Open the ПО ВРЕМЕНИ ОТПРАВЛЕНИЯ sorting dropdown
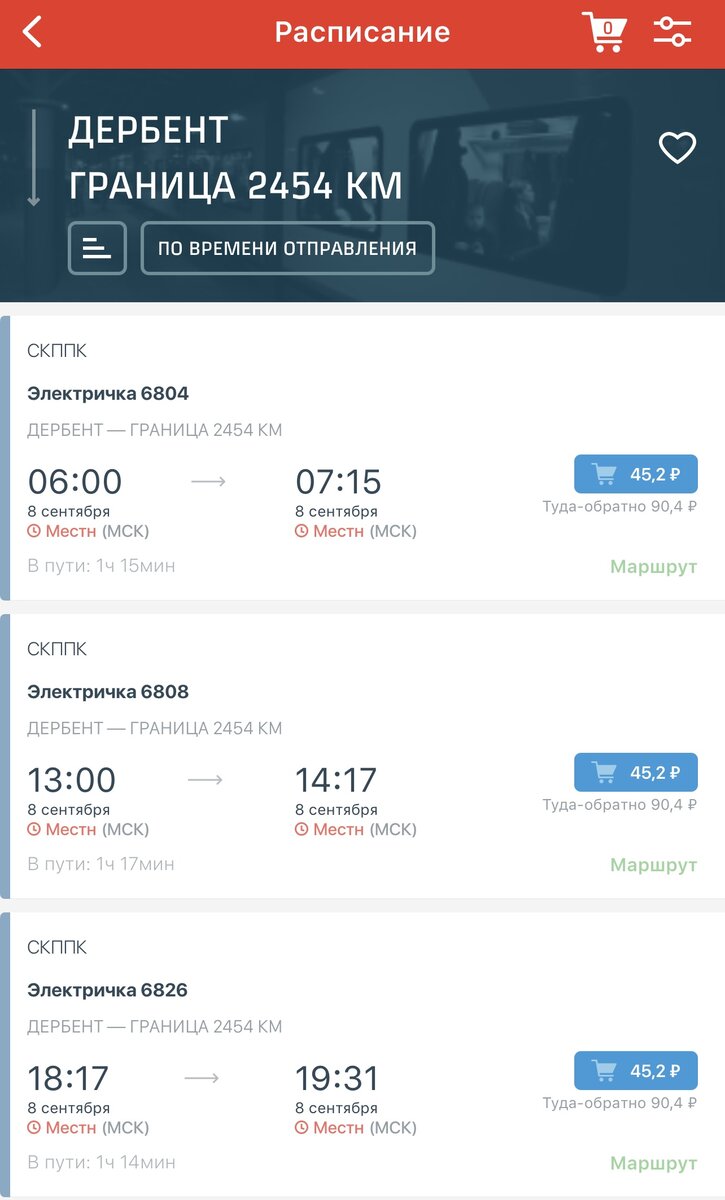 286,248
